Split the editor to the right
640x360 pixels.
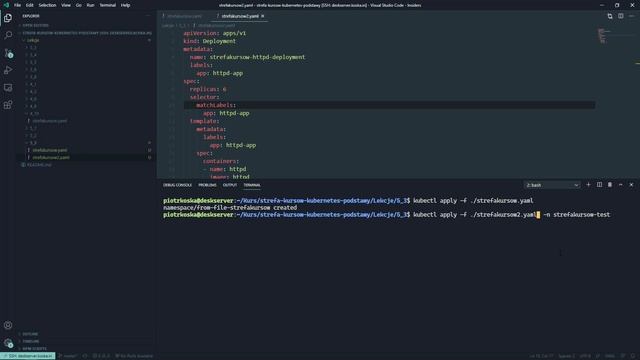coord(620,16)
